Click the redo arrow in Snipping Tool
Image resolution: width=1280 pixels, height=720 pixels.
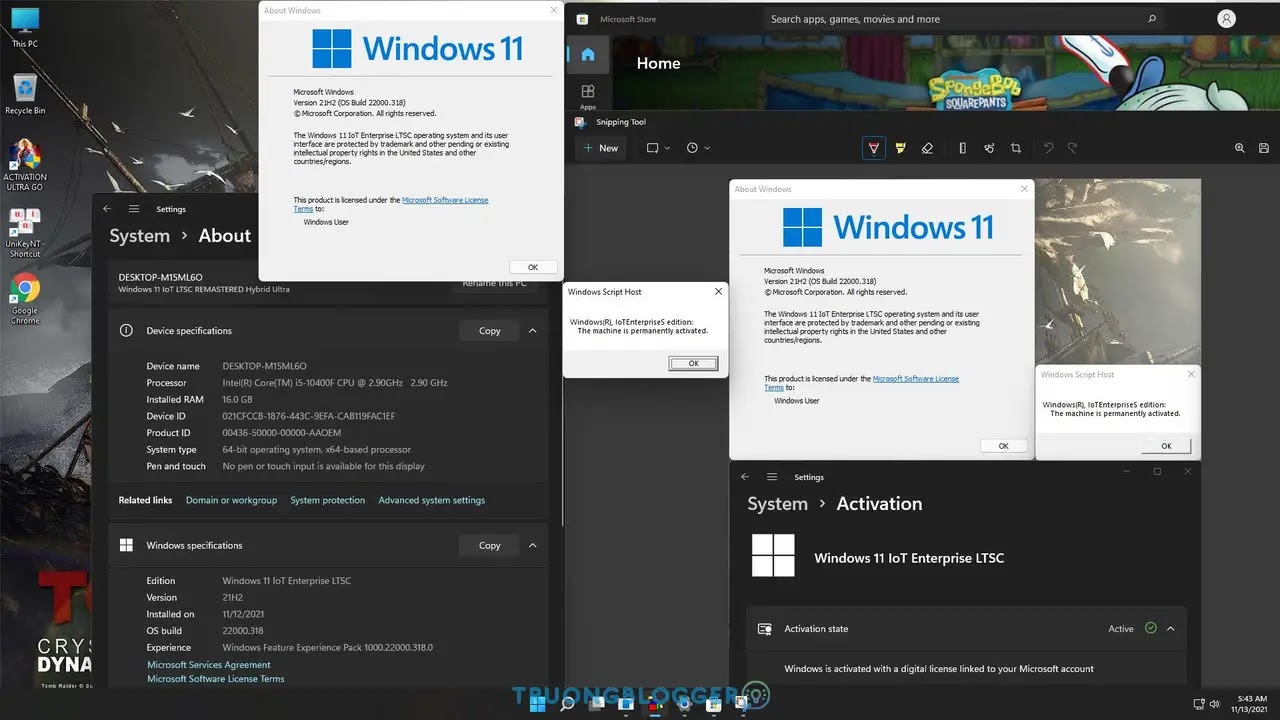(x=1072, y=148)
